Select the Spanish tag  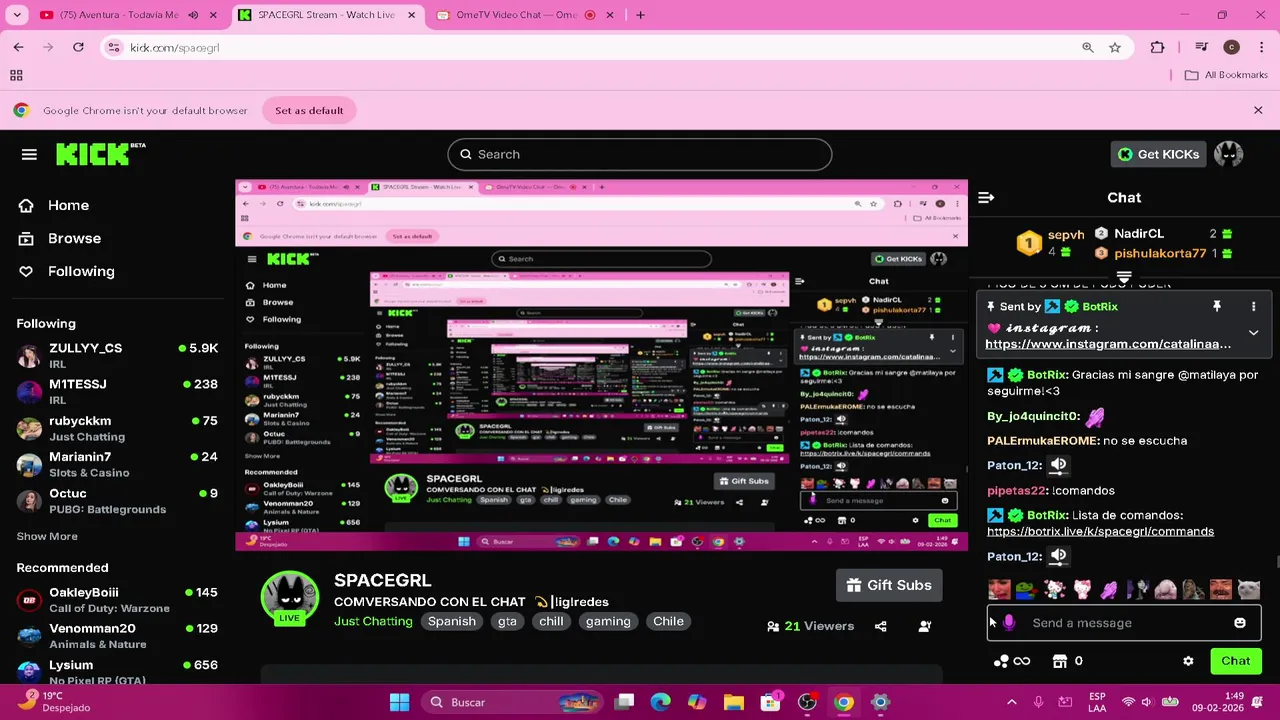[452, 621]
